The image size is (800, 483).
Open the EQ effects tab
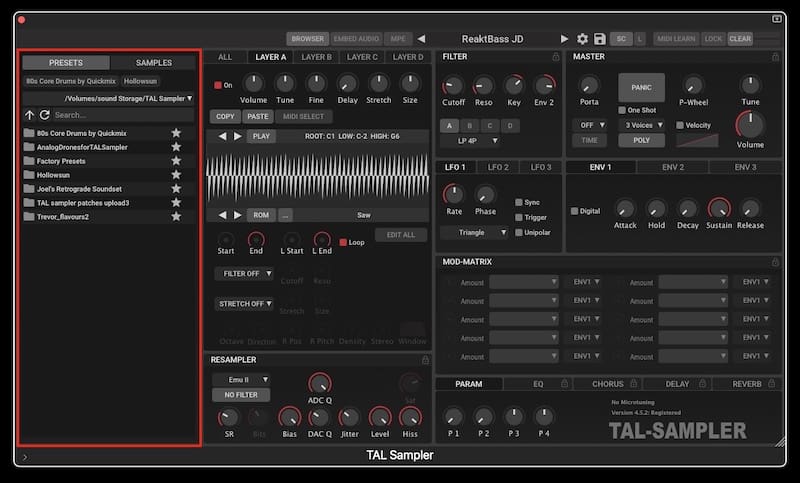[538, 384]
